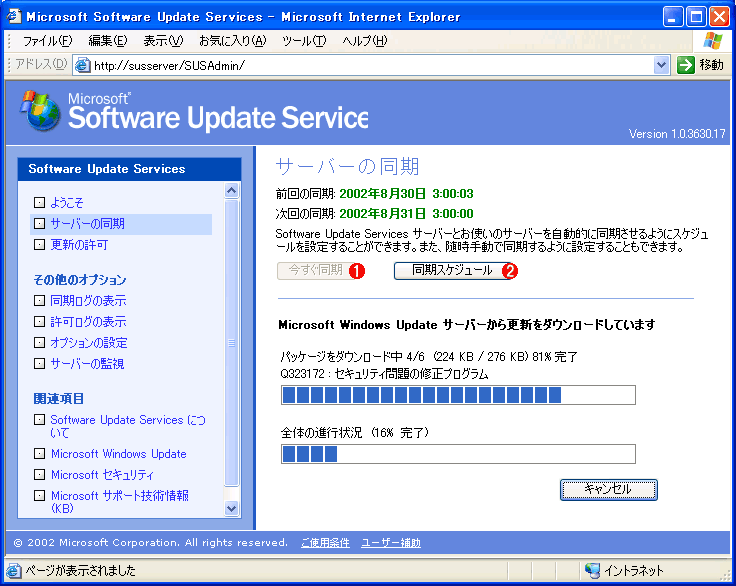Click bullet icon next to ようこそ

(39, 202)
